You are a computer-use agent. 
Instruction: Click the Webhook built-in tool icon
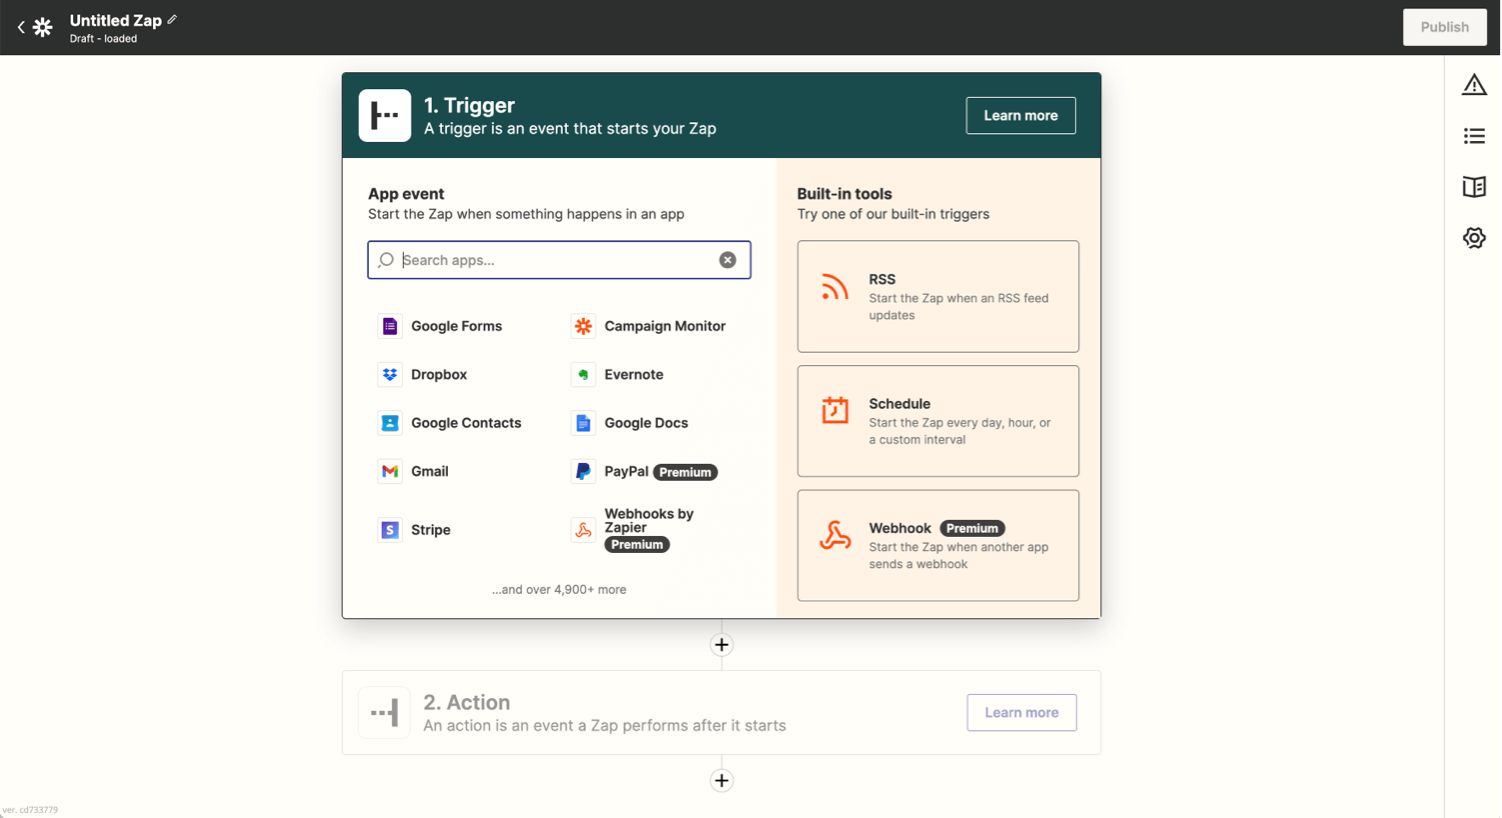(x=835, y=535)
